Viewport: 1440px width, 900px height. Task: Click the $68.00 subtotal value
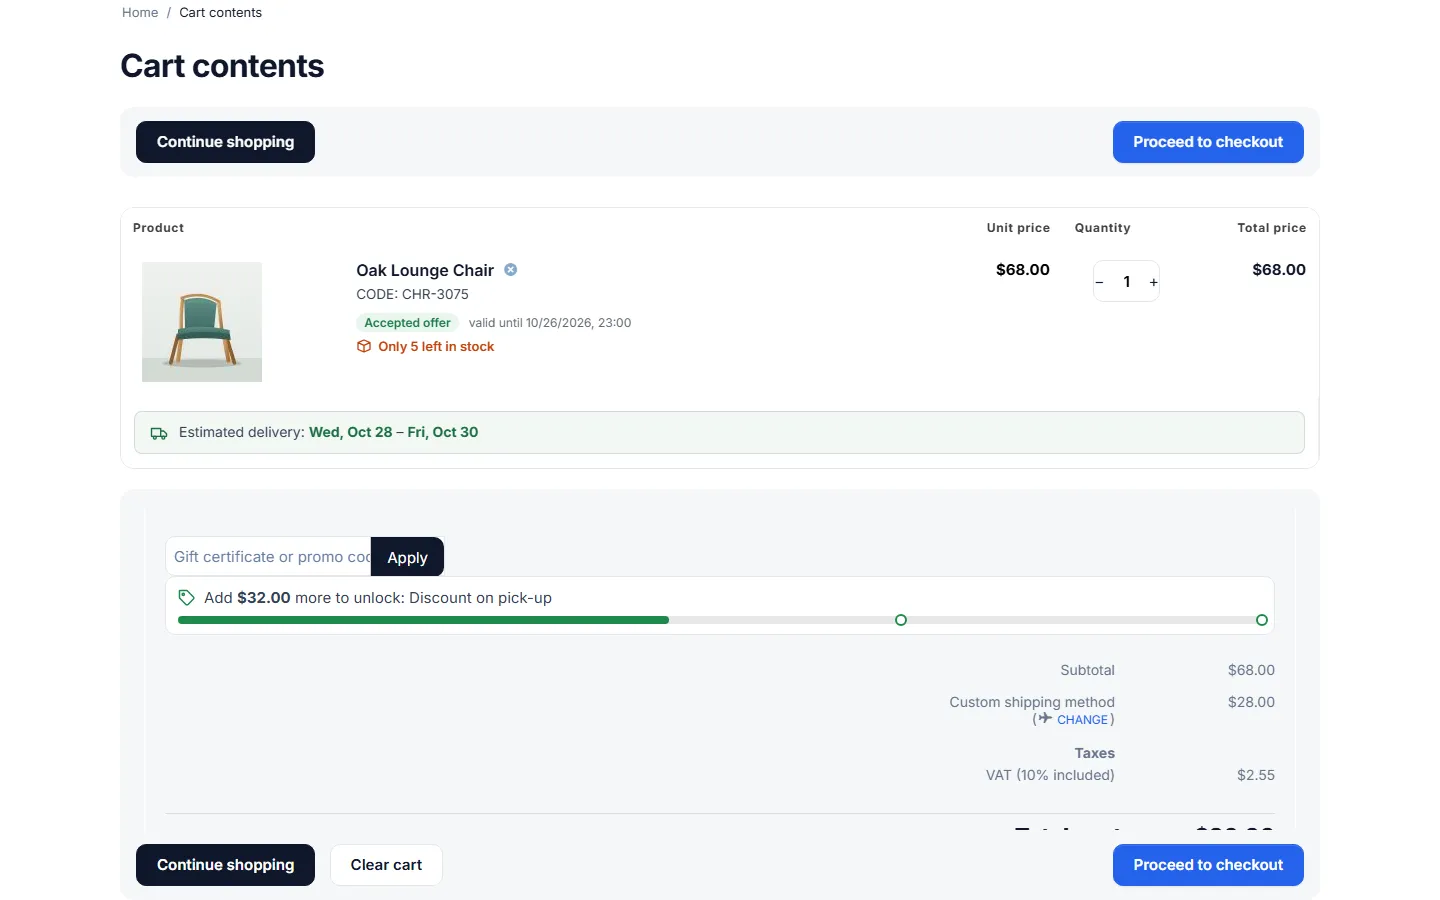tap(1251, 670)
